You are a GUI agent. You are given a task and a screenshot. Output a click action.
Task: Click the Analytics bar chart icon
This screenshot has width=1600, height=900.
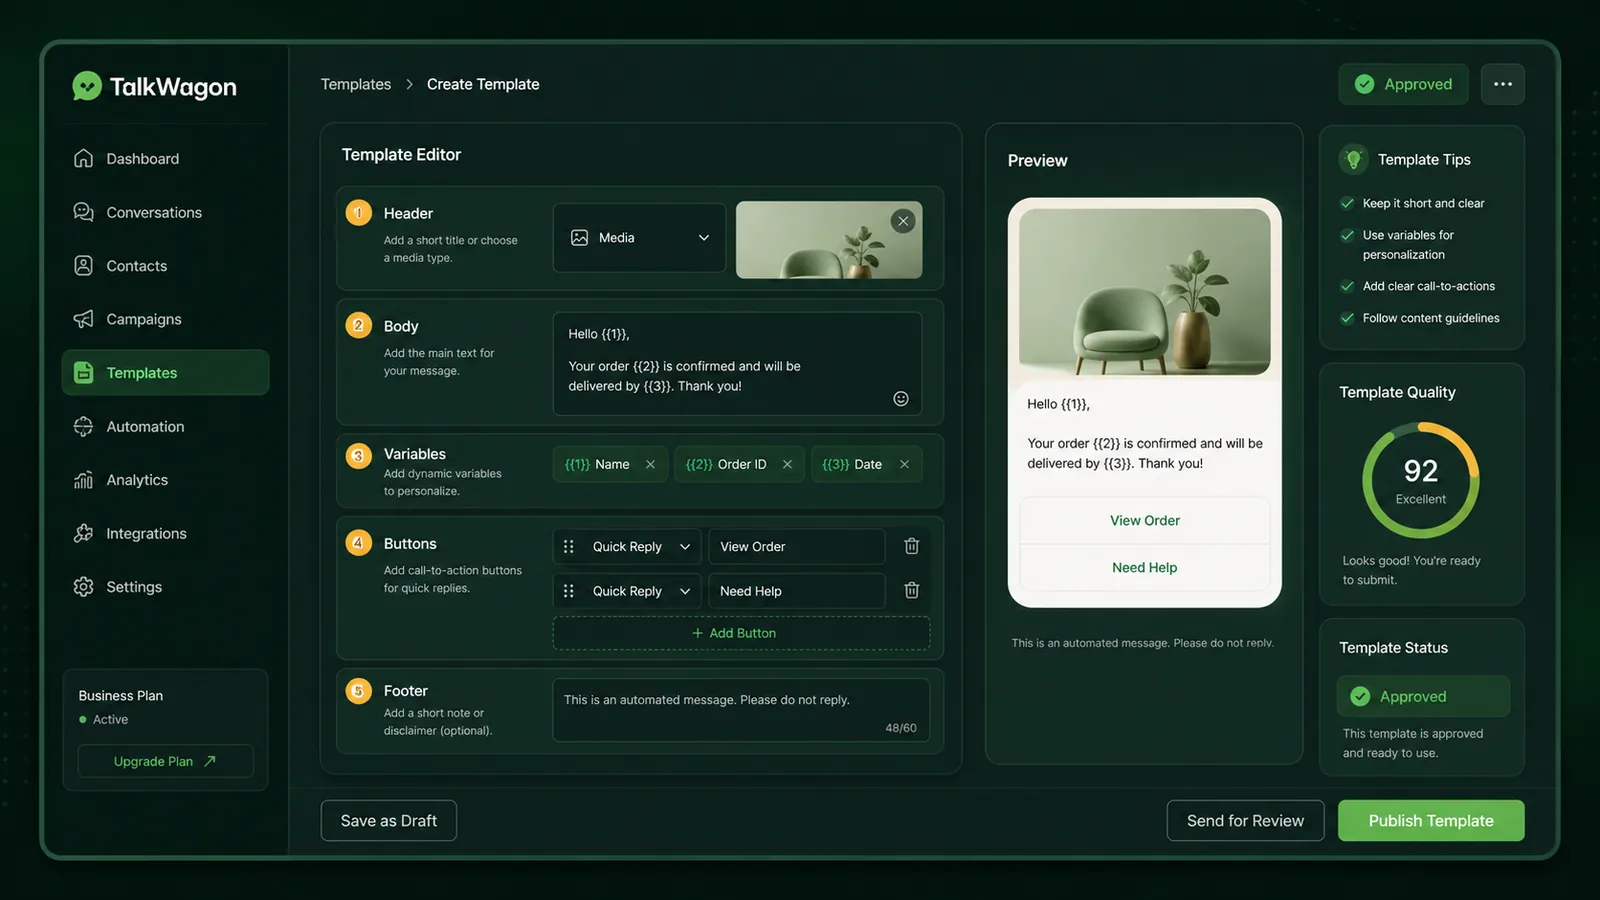pyautogui.click(x=84, y=480)
